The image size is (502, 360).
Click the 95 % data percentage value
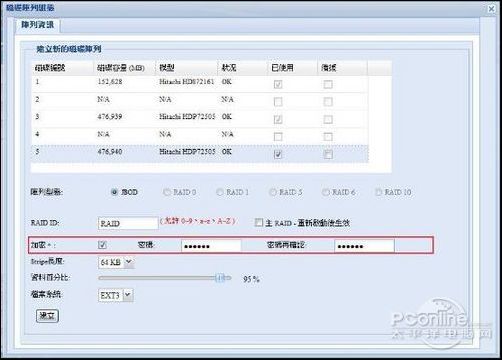click(x=251, y=279)
